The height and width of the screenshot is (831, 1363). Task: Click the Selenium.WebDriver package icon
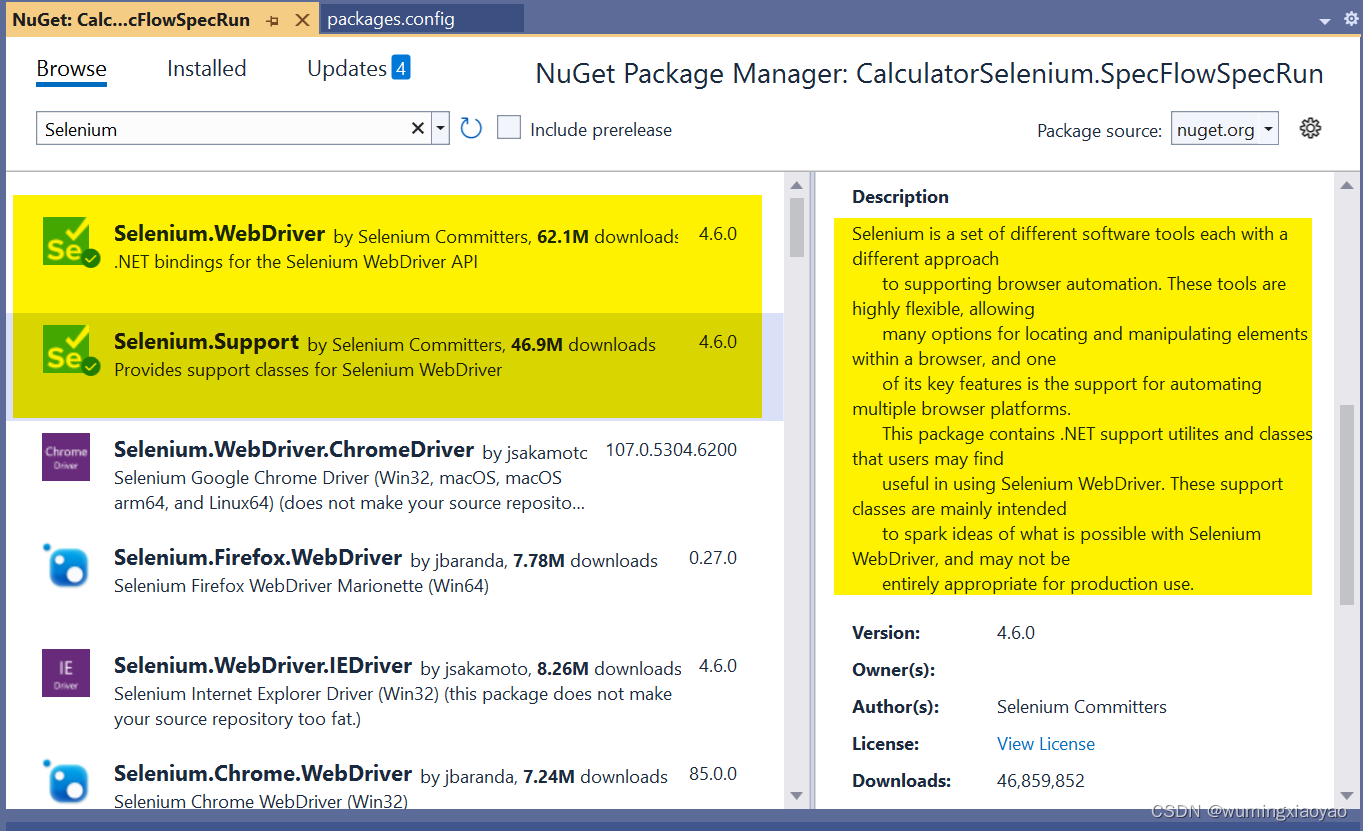(71, 241)
